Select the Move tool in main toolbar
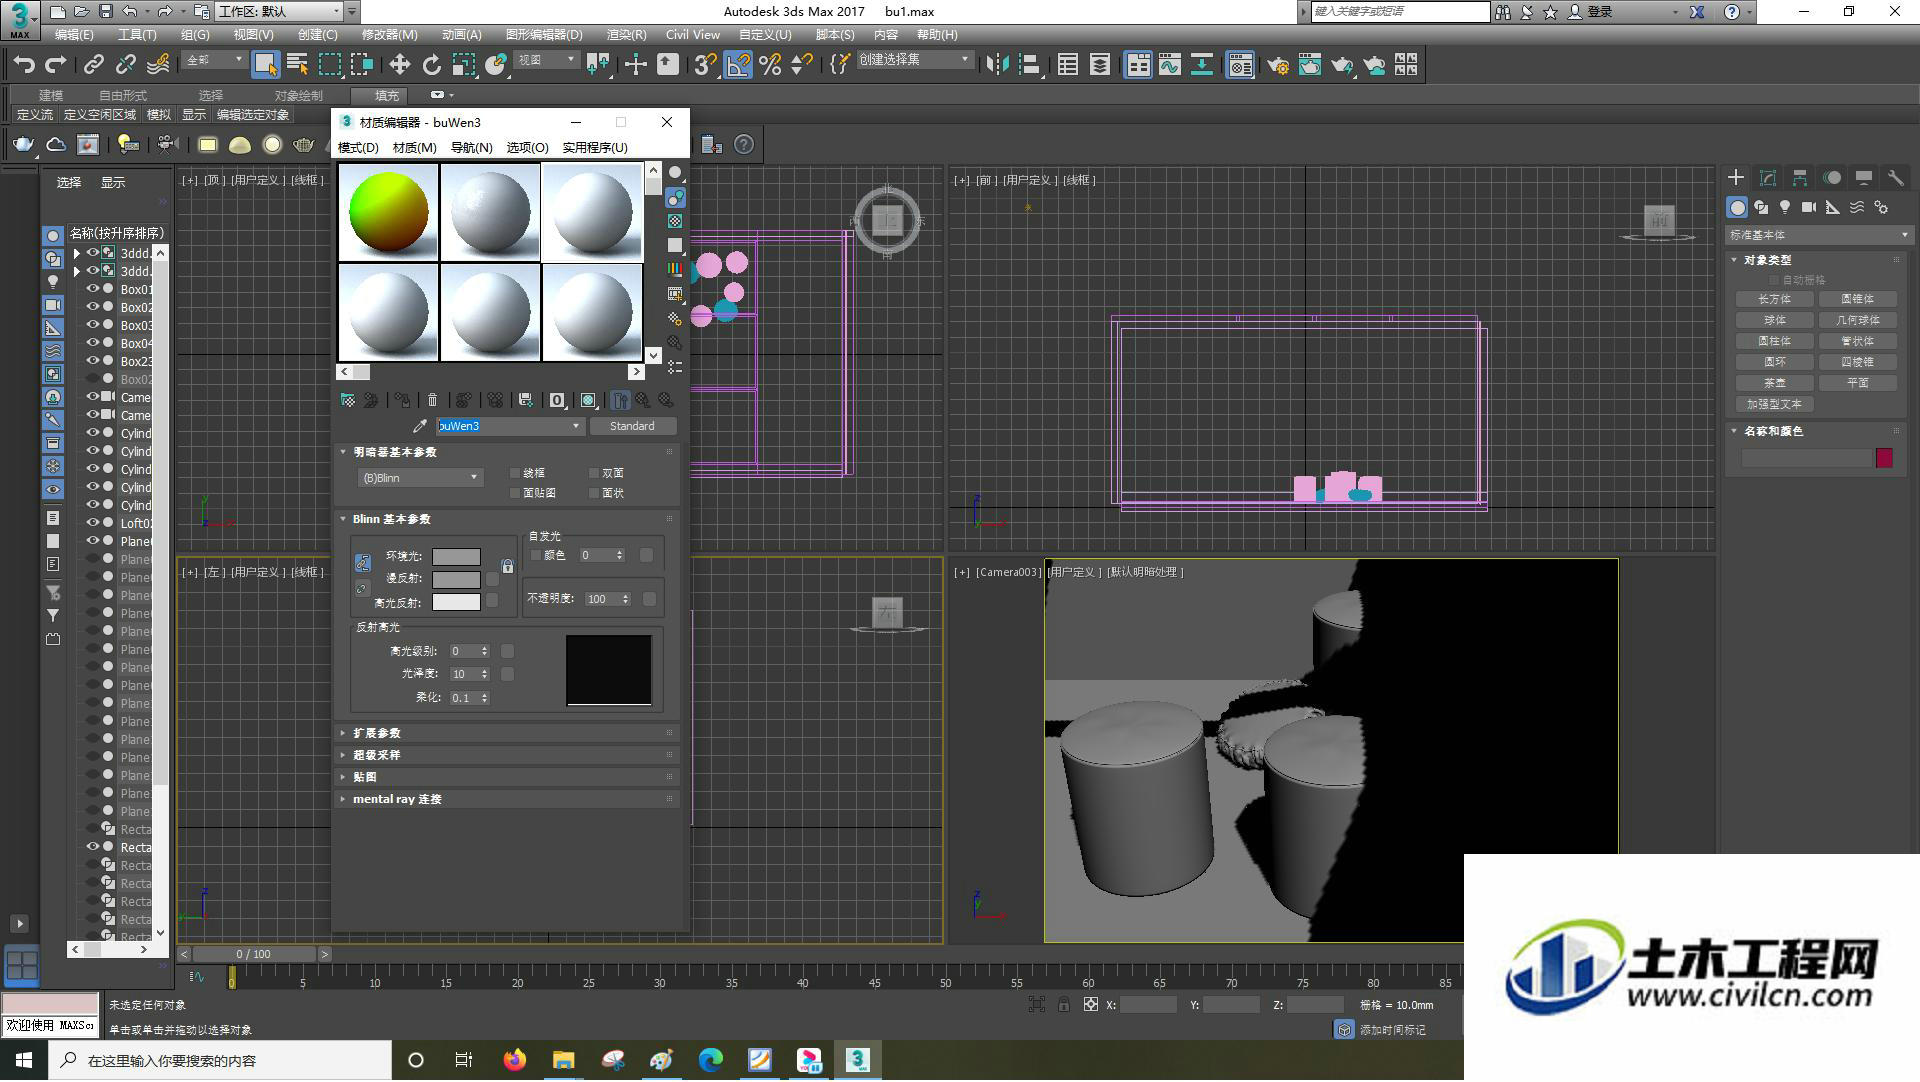Viewport: 1920px width, 1082px height. click(x=399, y=65)
